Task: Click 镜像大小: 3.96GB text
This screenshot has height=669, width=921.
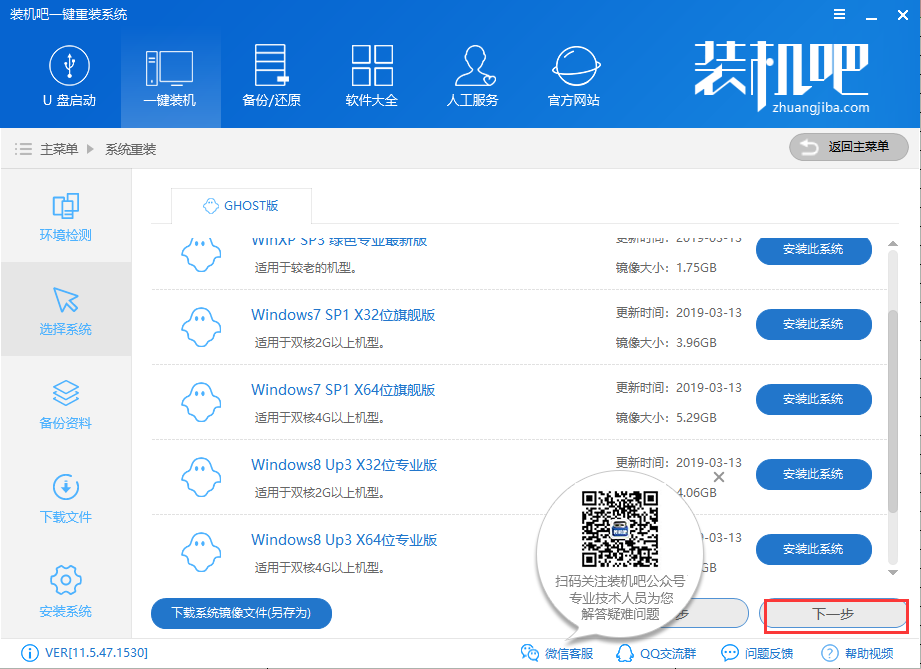Action: (x=666, y=342)
